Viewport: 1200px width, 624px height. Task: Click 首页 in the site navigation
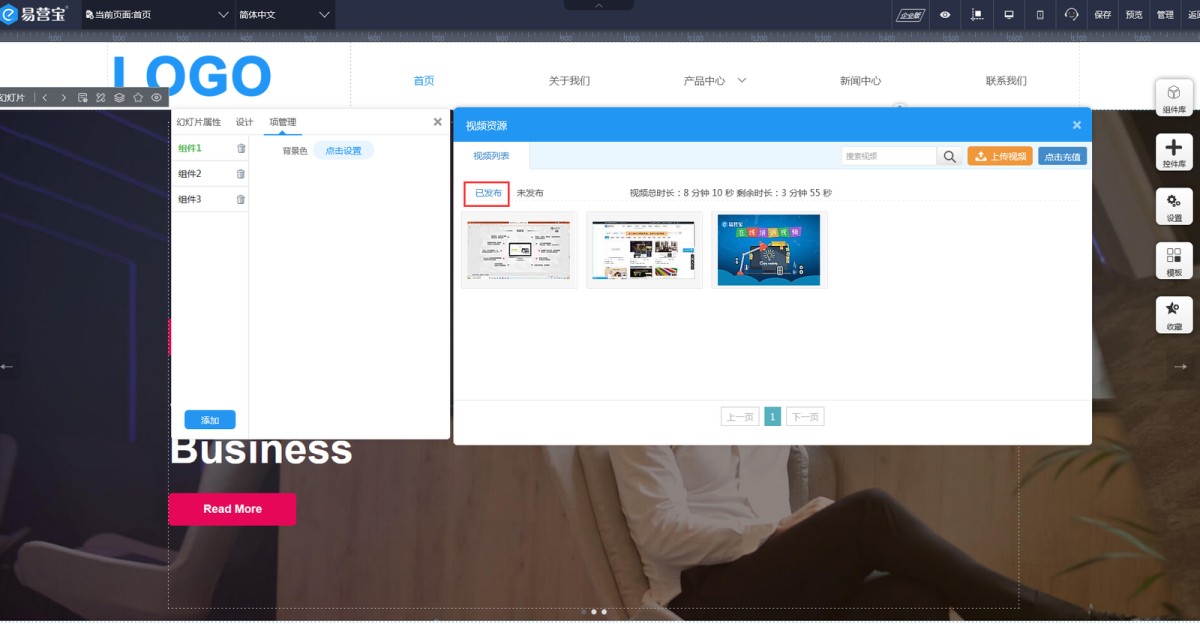click(424, 81)
